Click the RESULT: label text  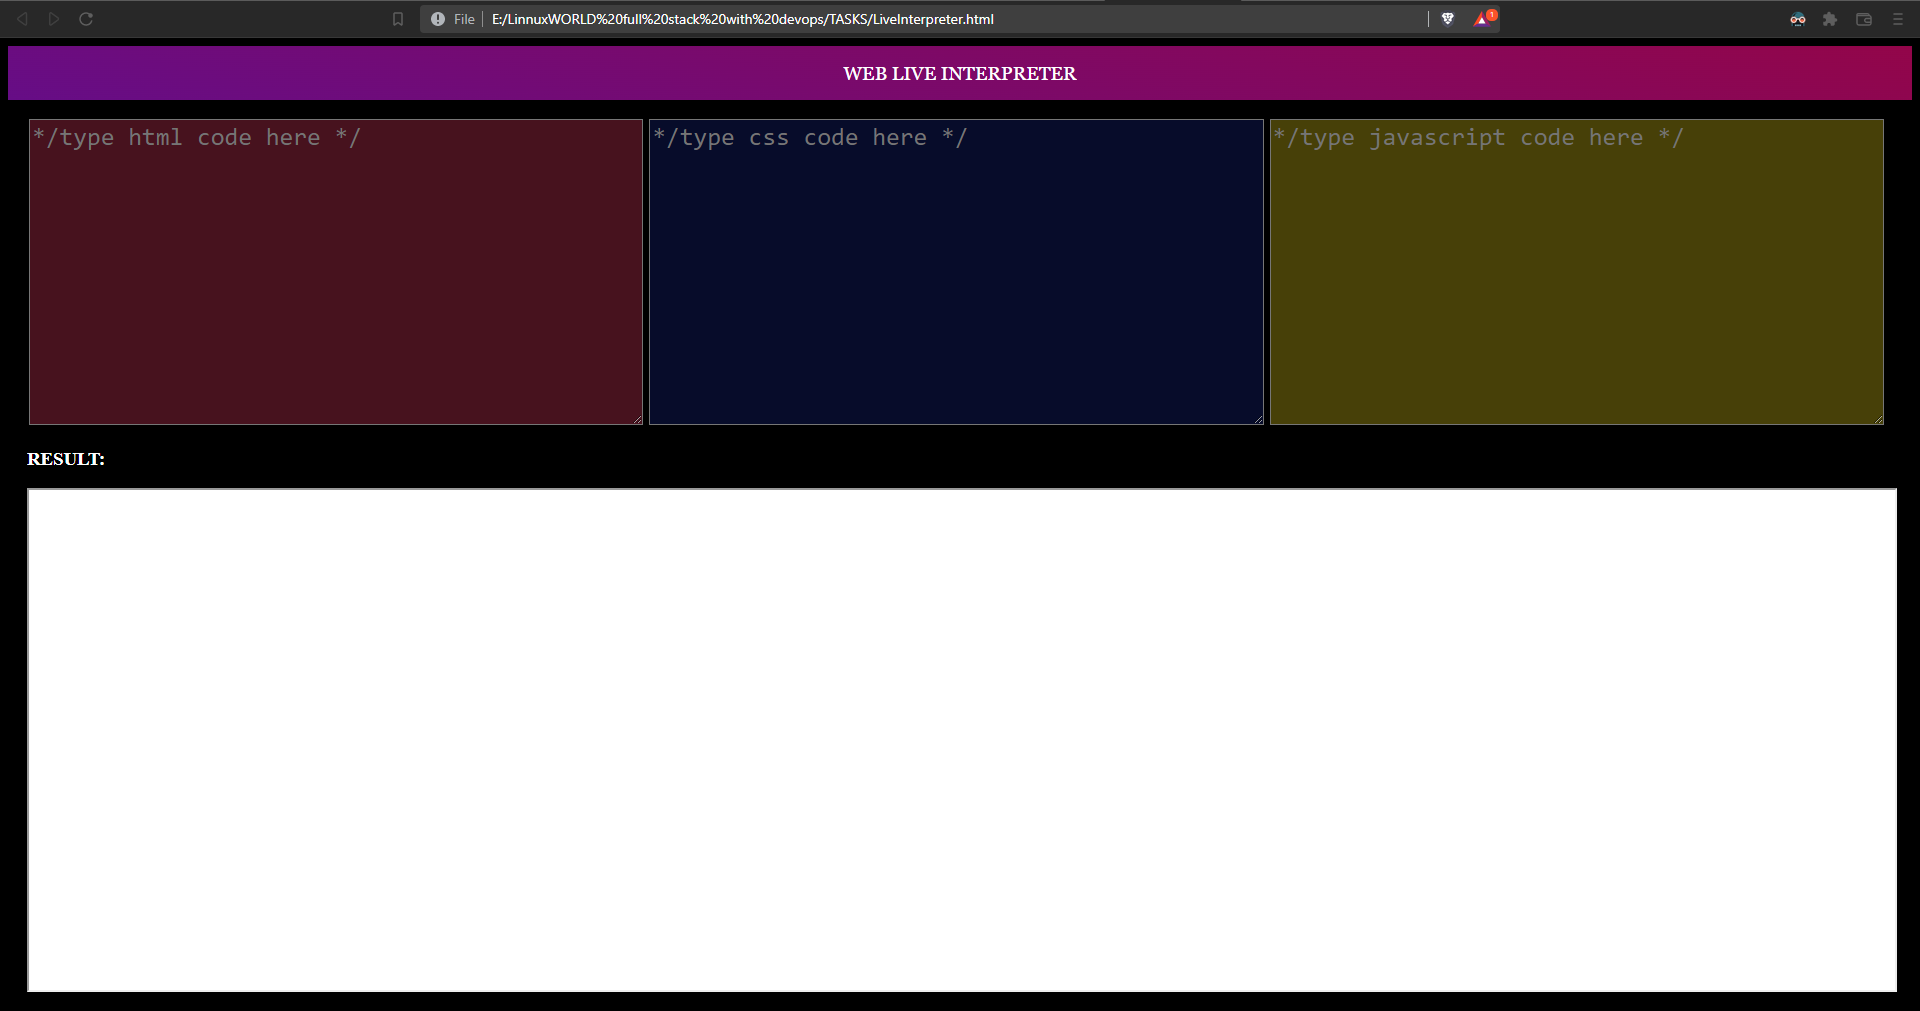tap(65, 459)
